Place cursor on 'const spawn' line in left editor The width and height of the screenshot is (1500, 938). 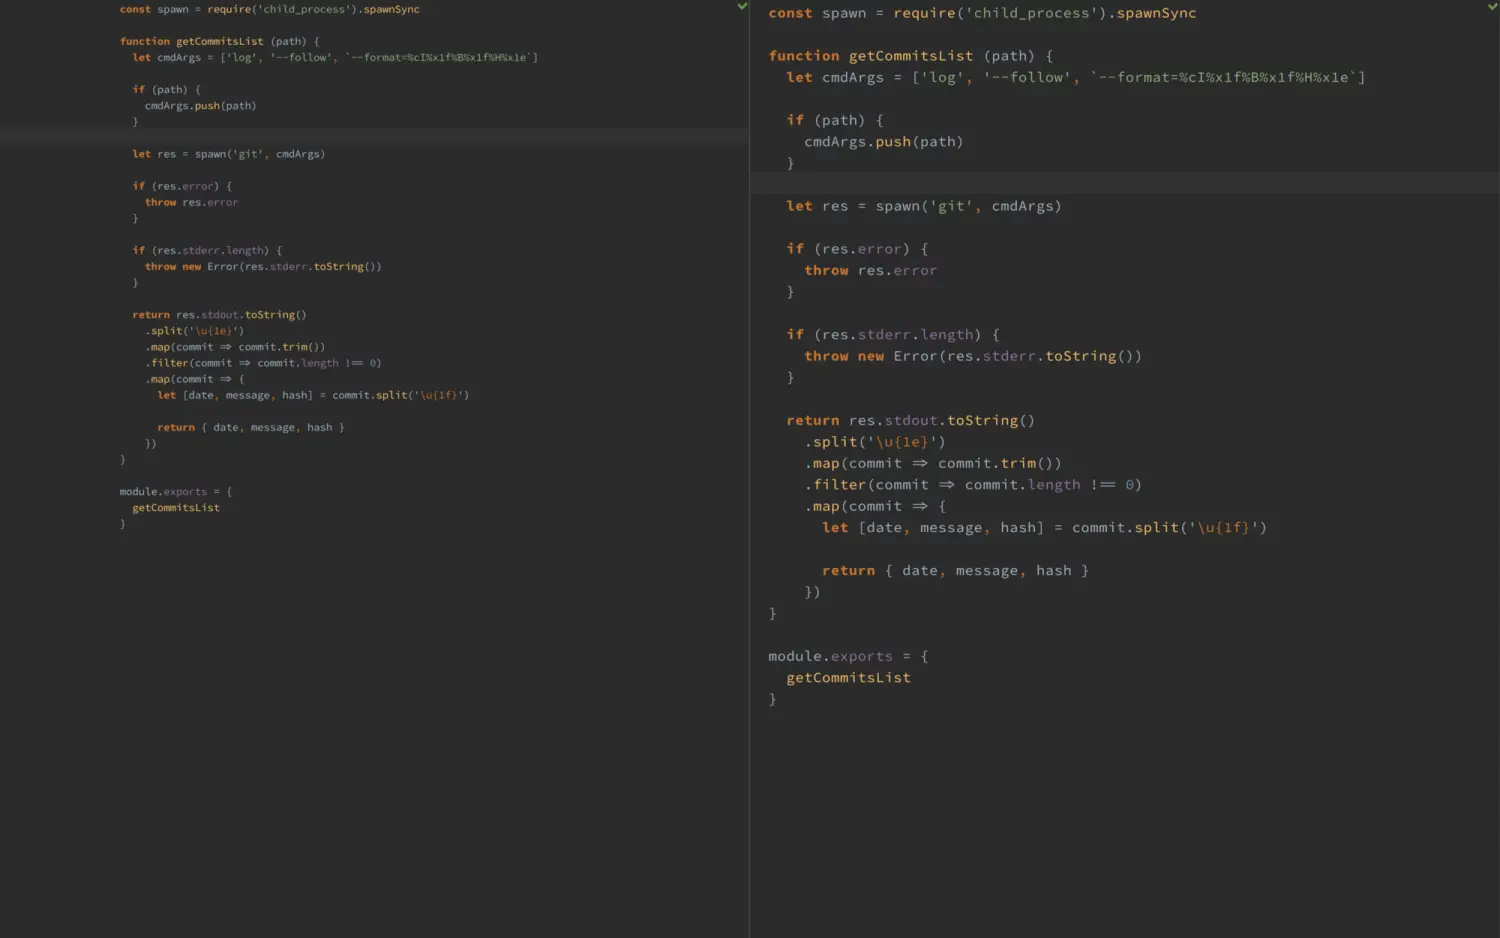pos(270,9)
